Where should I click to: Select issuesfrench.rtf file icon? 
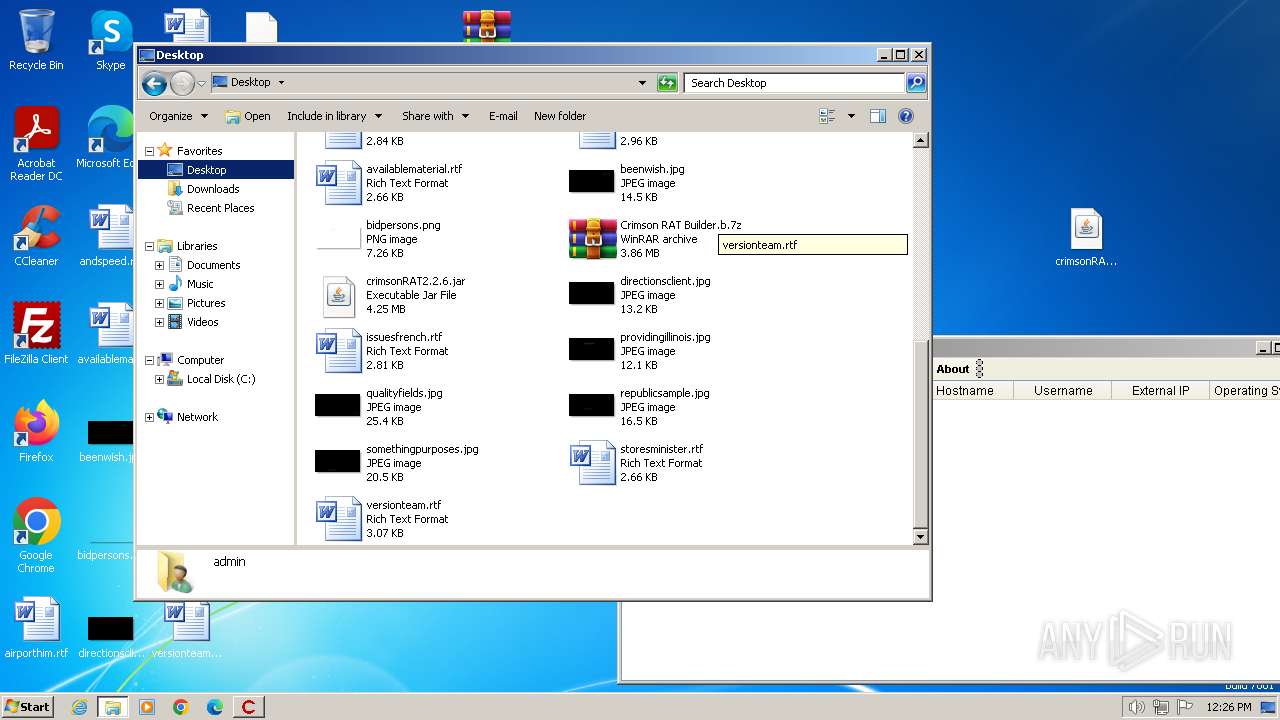pyautogui.click(x=338, y=351)
